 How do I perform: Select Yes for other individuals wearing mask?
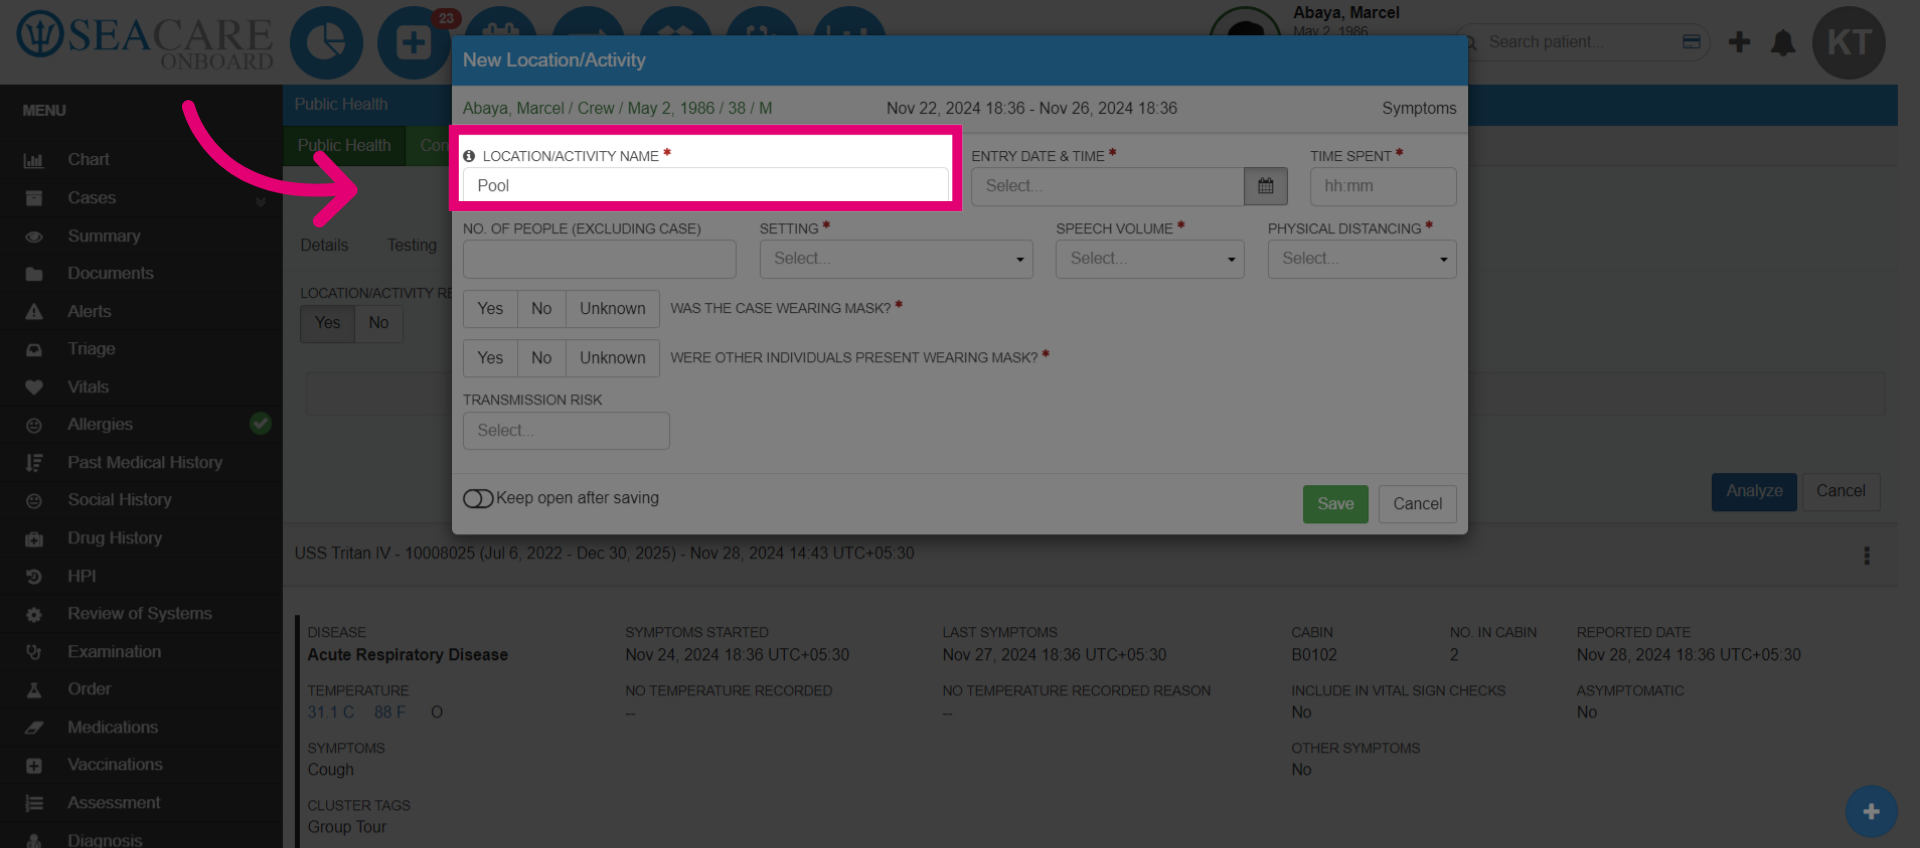[490, 357]
